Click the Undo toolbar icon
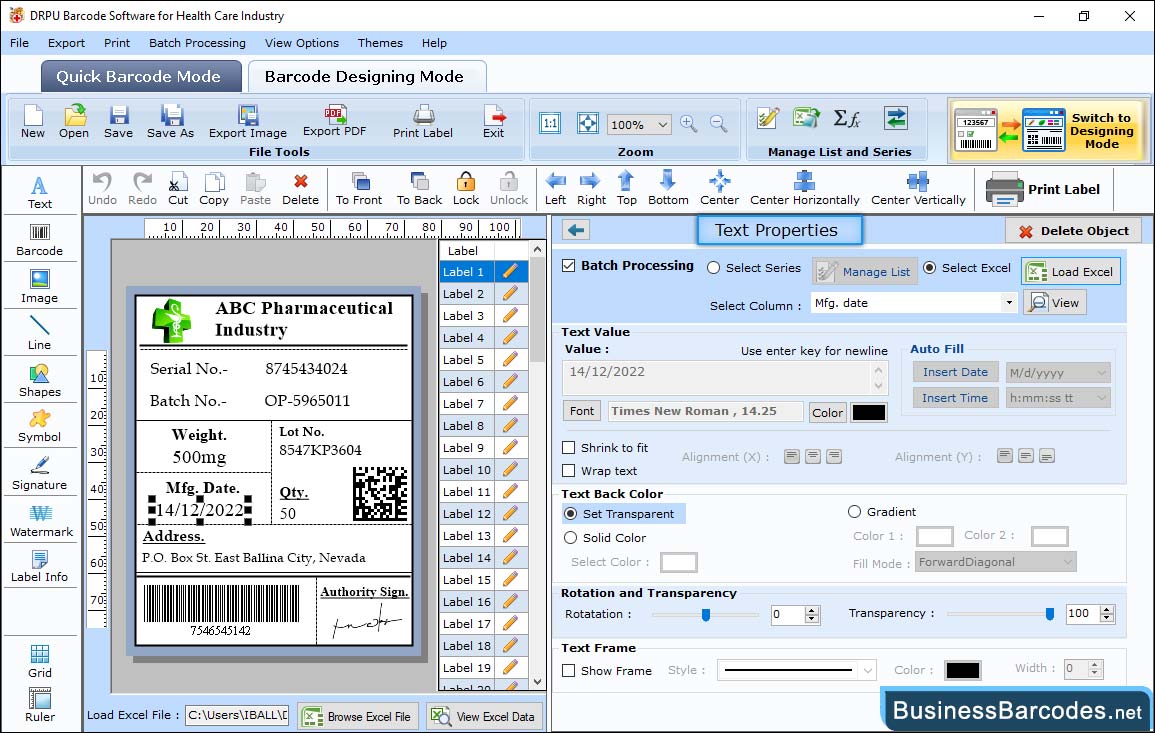 coord(102,189)
